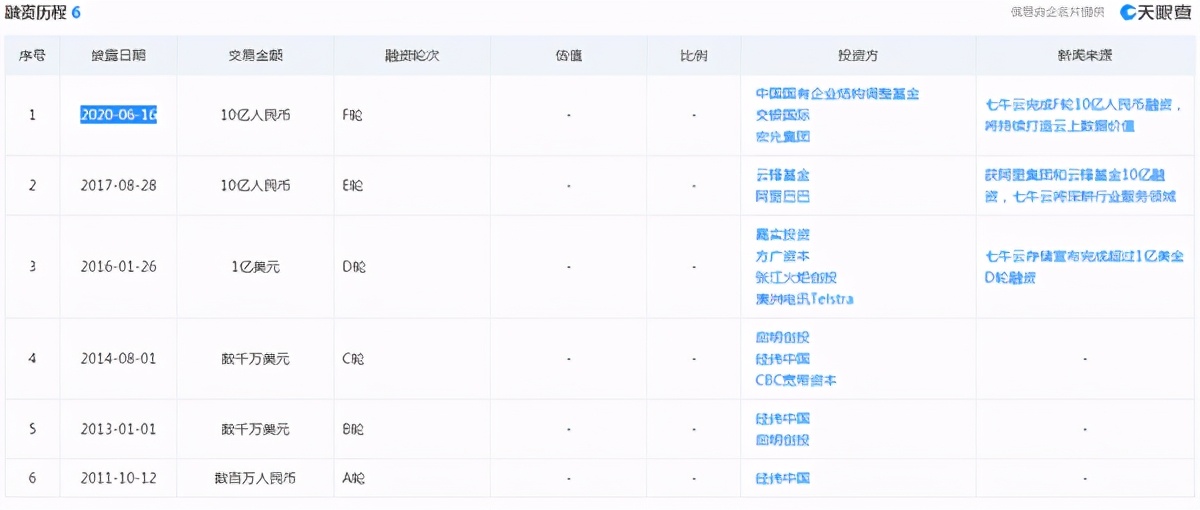1200x510 pixels.
Task: Open 经纬中国 in the 2013-01-01 row
Action: point(782,418)
